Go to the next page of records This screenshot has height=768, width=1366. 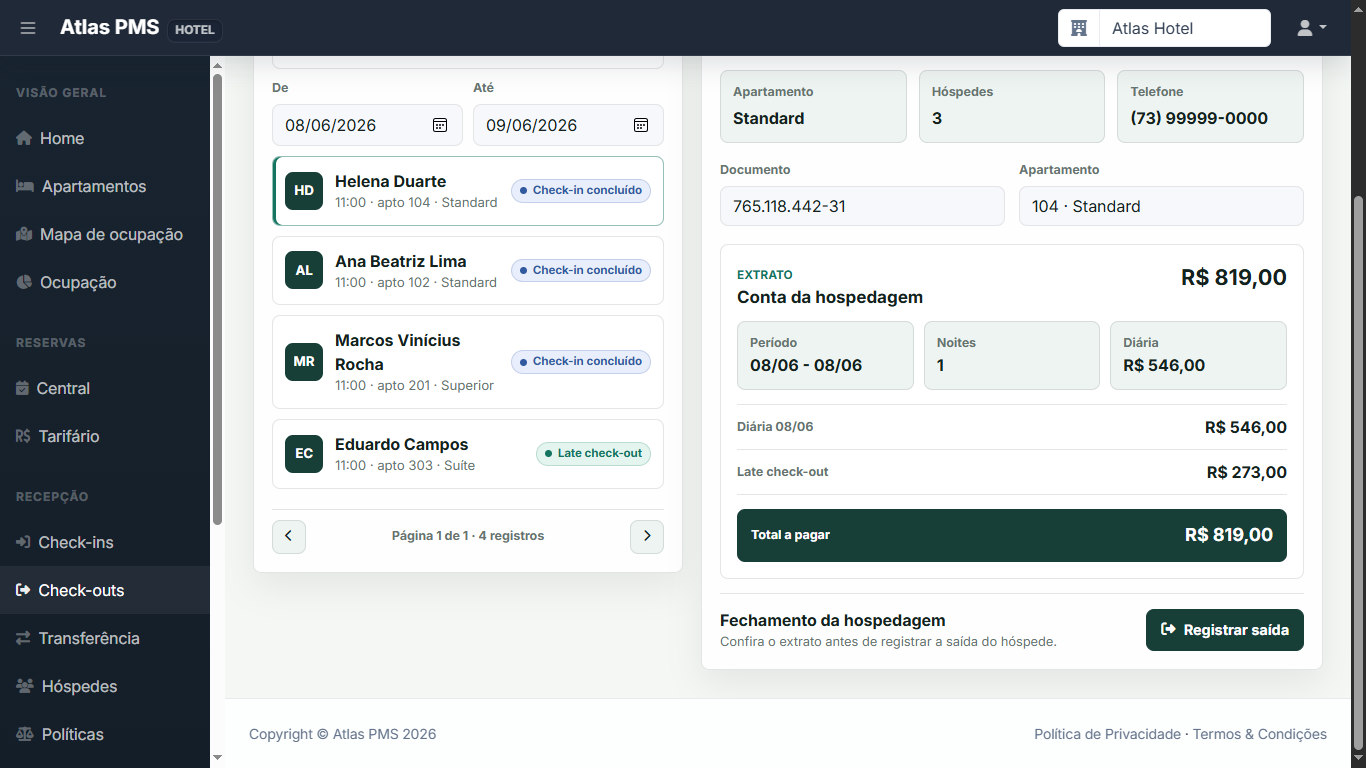647,536
